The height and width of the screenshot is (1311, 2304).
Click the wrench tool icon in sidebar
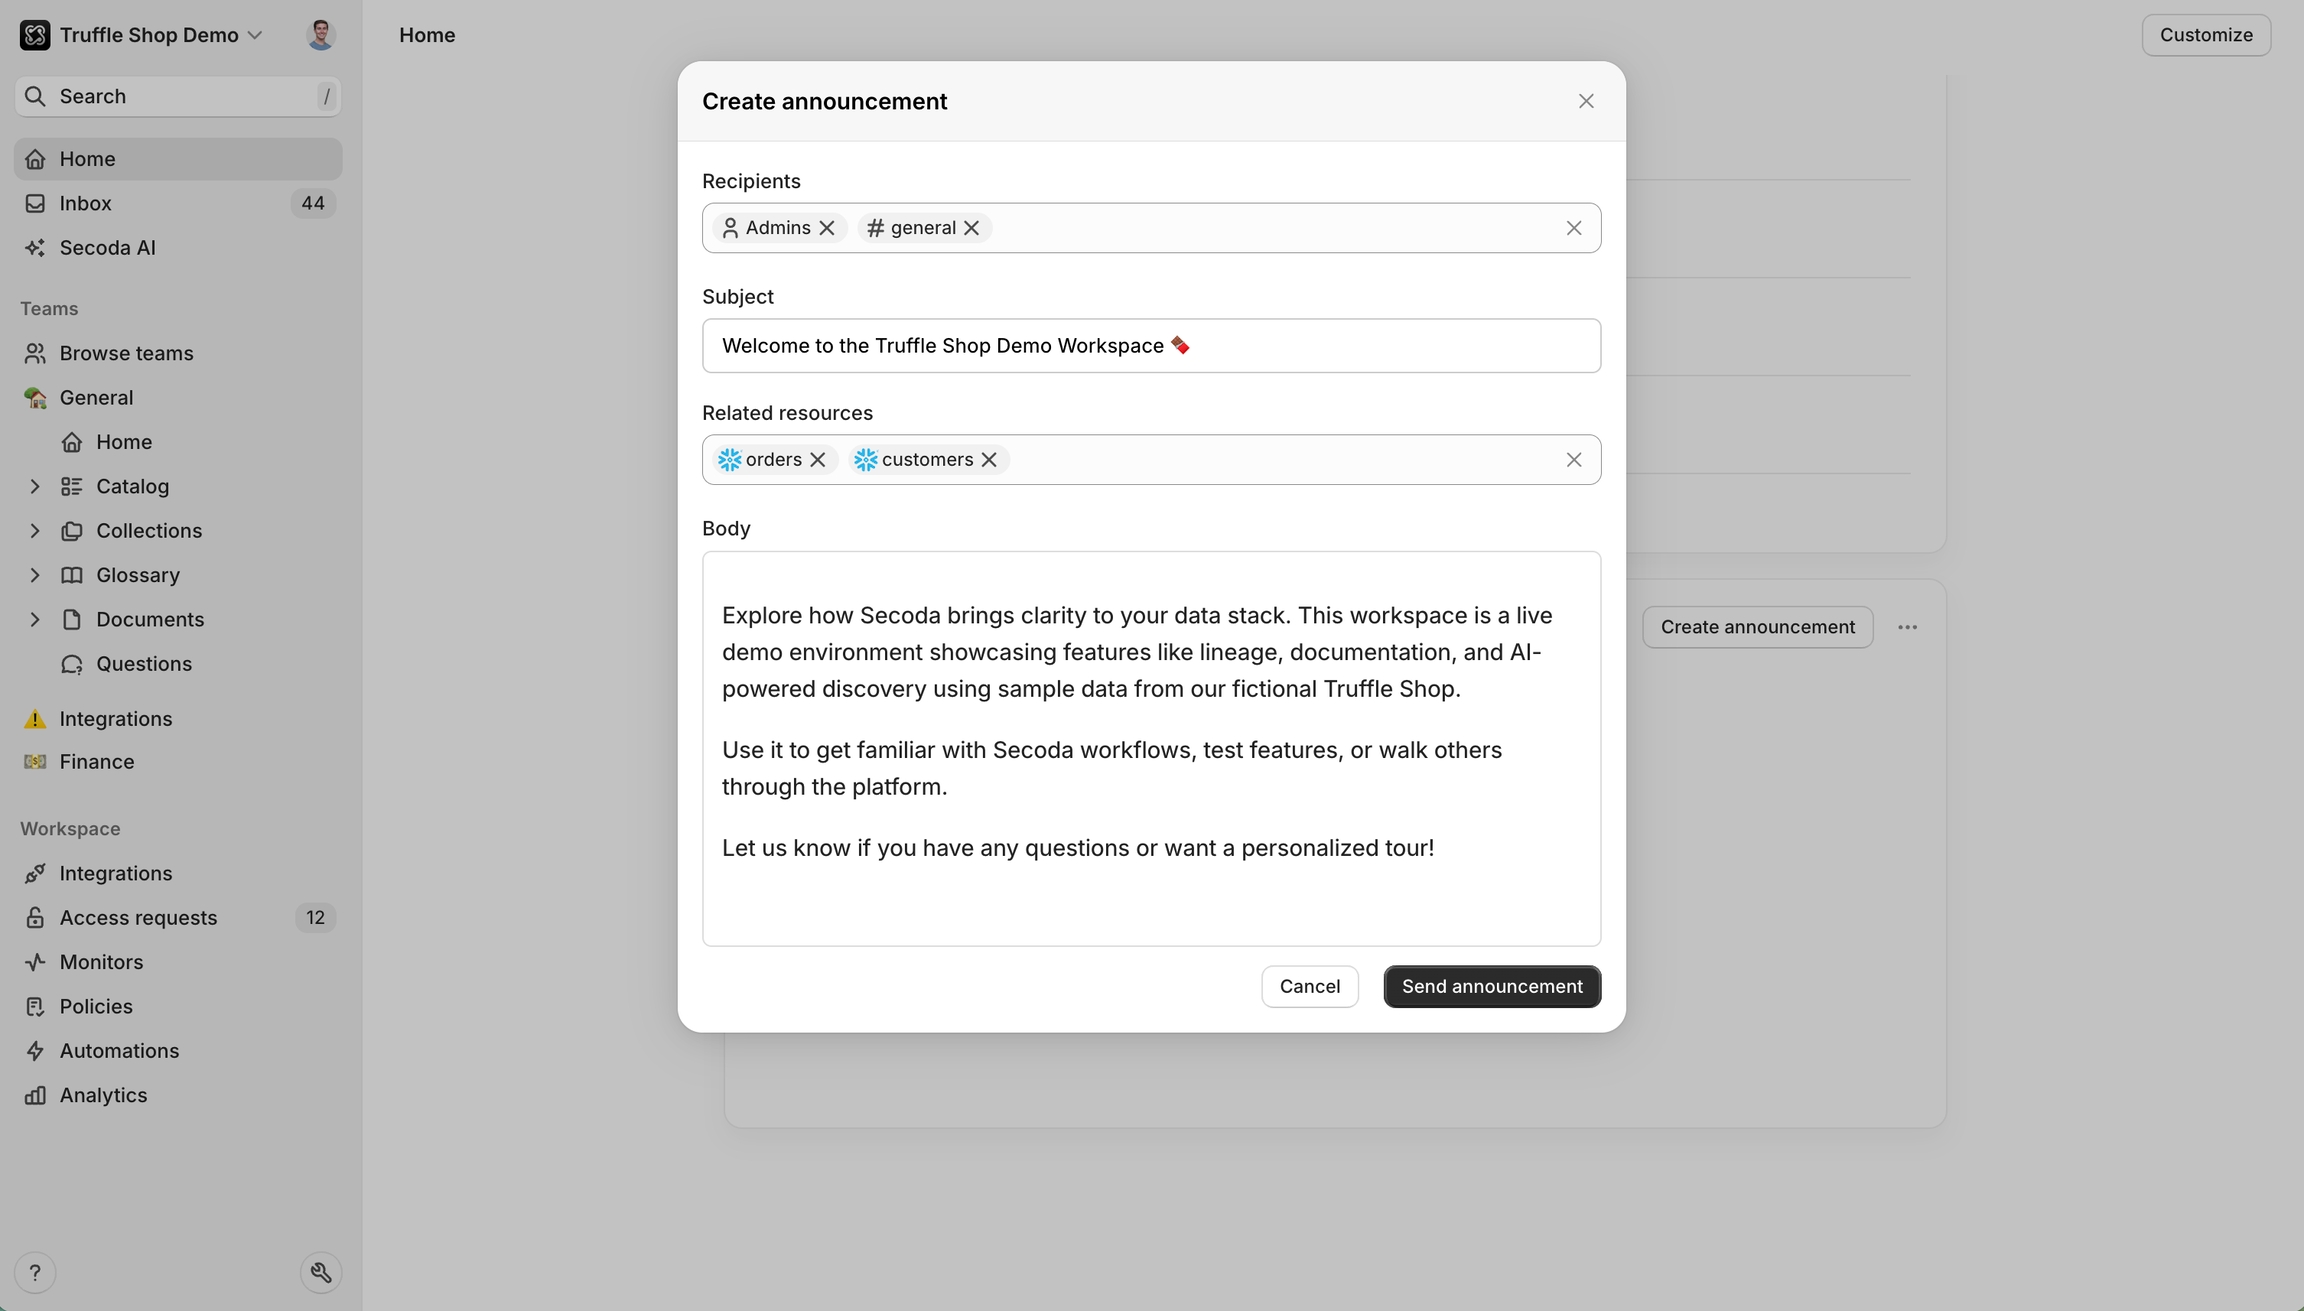point(321,1272)
